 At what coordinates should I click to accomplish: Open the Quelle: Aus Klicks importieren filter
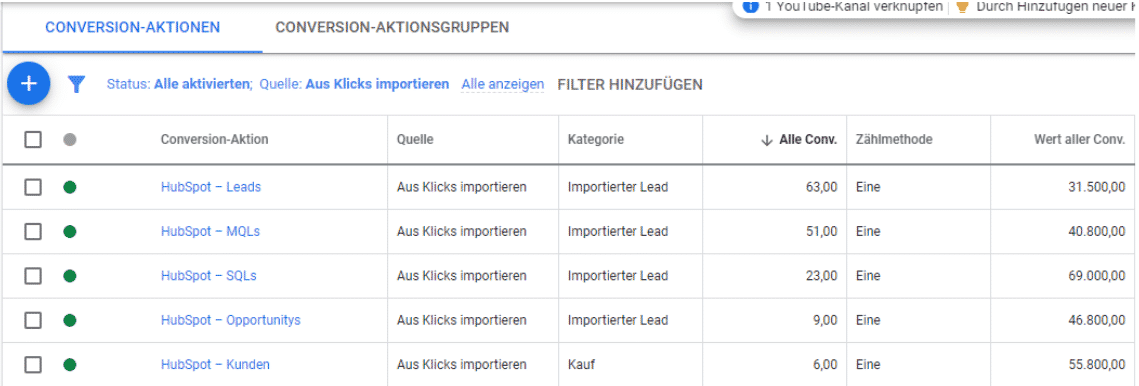354,84
